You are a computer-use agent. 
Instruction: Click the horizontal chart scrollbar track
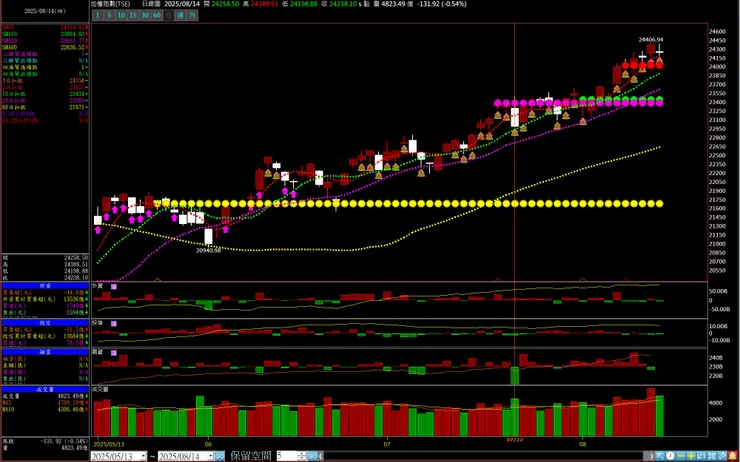point(486,456)
